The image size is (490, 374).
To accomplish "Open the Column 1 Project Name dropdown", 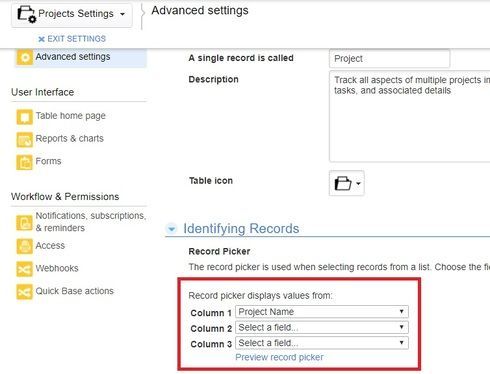I will pyautogui.click(x=322, y=312).
